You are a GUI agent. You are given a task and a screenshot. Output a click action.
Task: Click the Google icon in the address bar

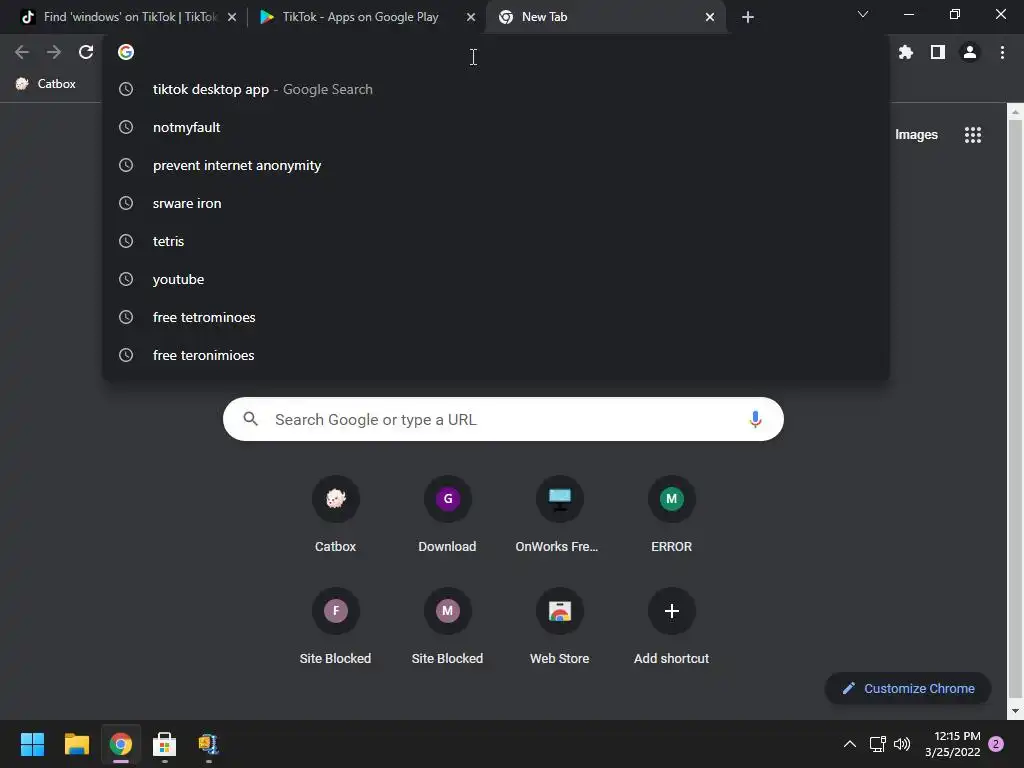[x=126, y=52]
